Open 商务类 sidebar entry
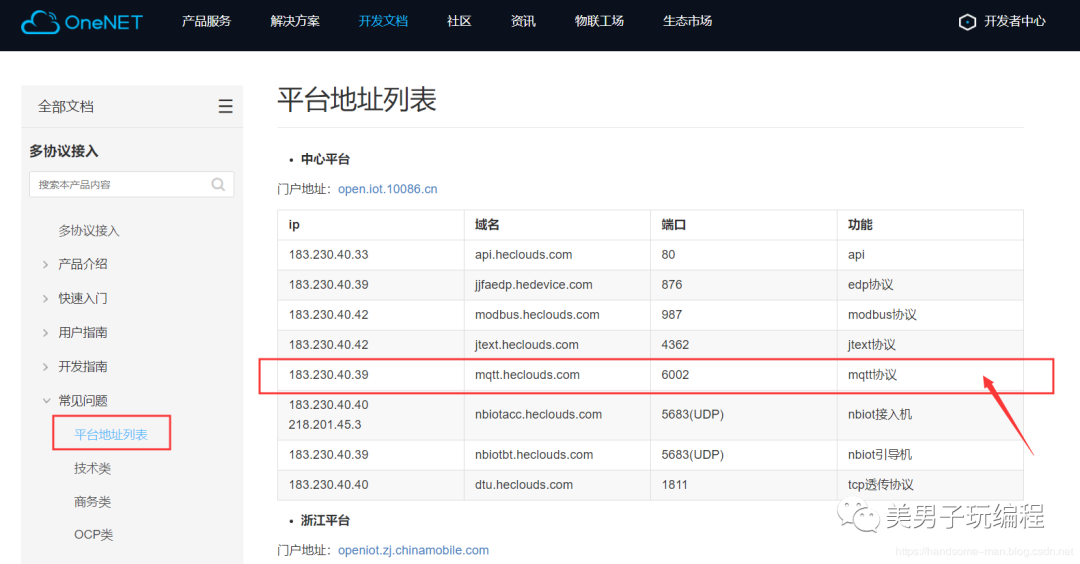Image resolution: width=1080 pixels, height=564 pixels. pyautogui.click(x=92, y=502)
